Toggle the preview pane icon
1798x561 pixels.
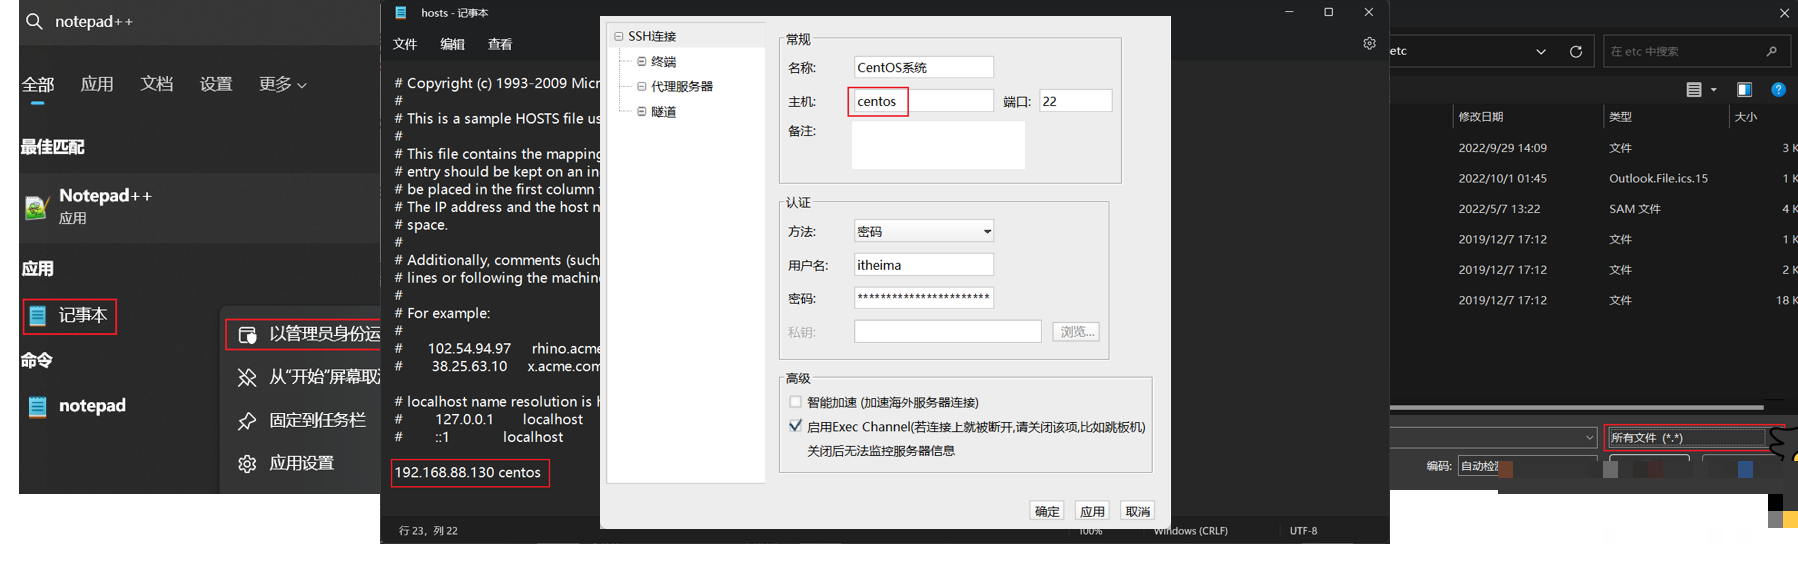point(1744,90)
